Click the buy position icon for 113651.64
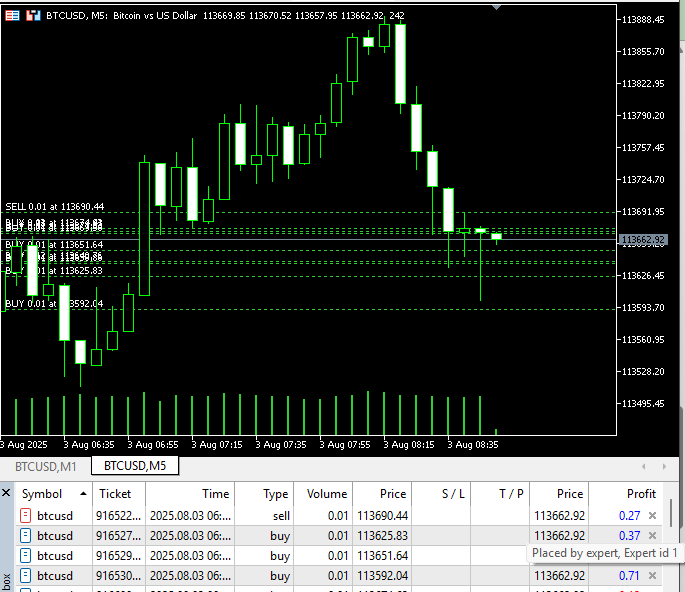This screenshot has width=685, height=592. coord(26,556)
